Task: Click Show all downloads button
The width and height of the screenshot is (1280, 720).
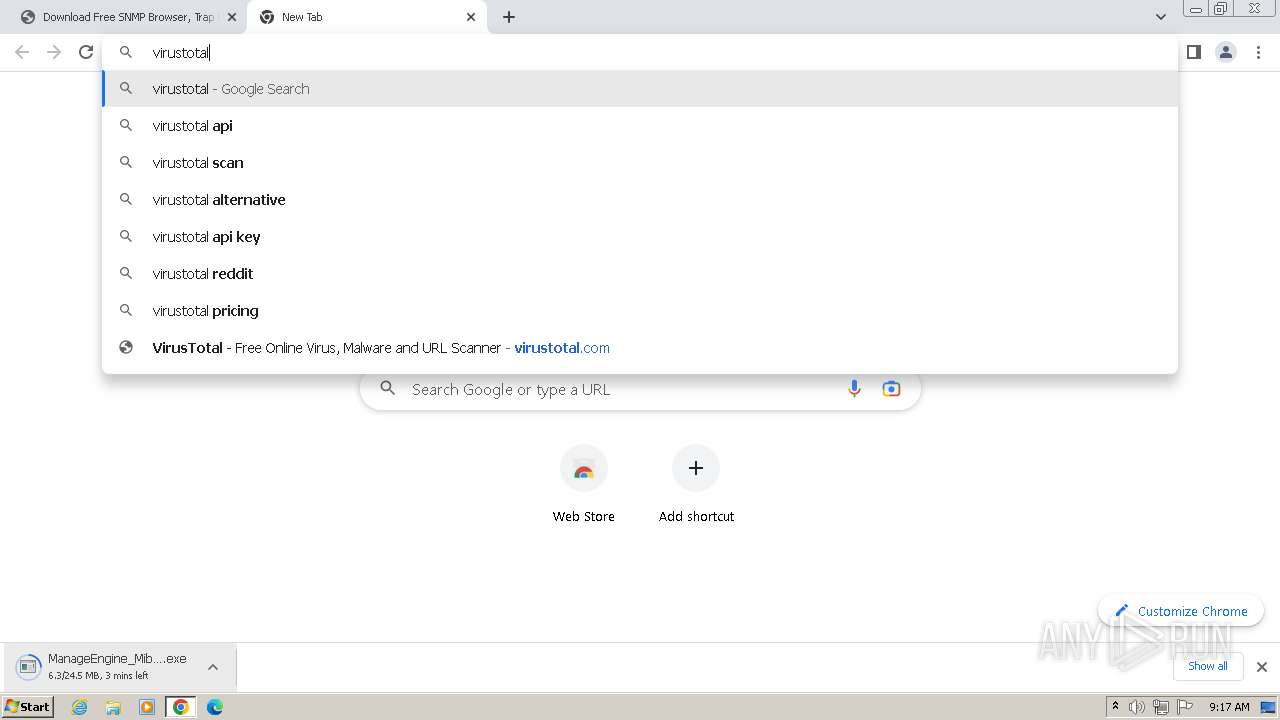Action: tap(1208, 666)
